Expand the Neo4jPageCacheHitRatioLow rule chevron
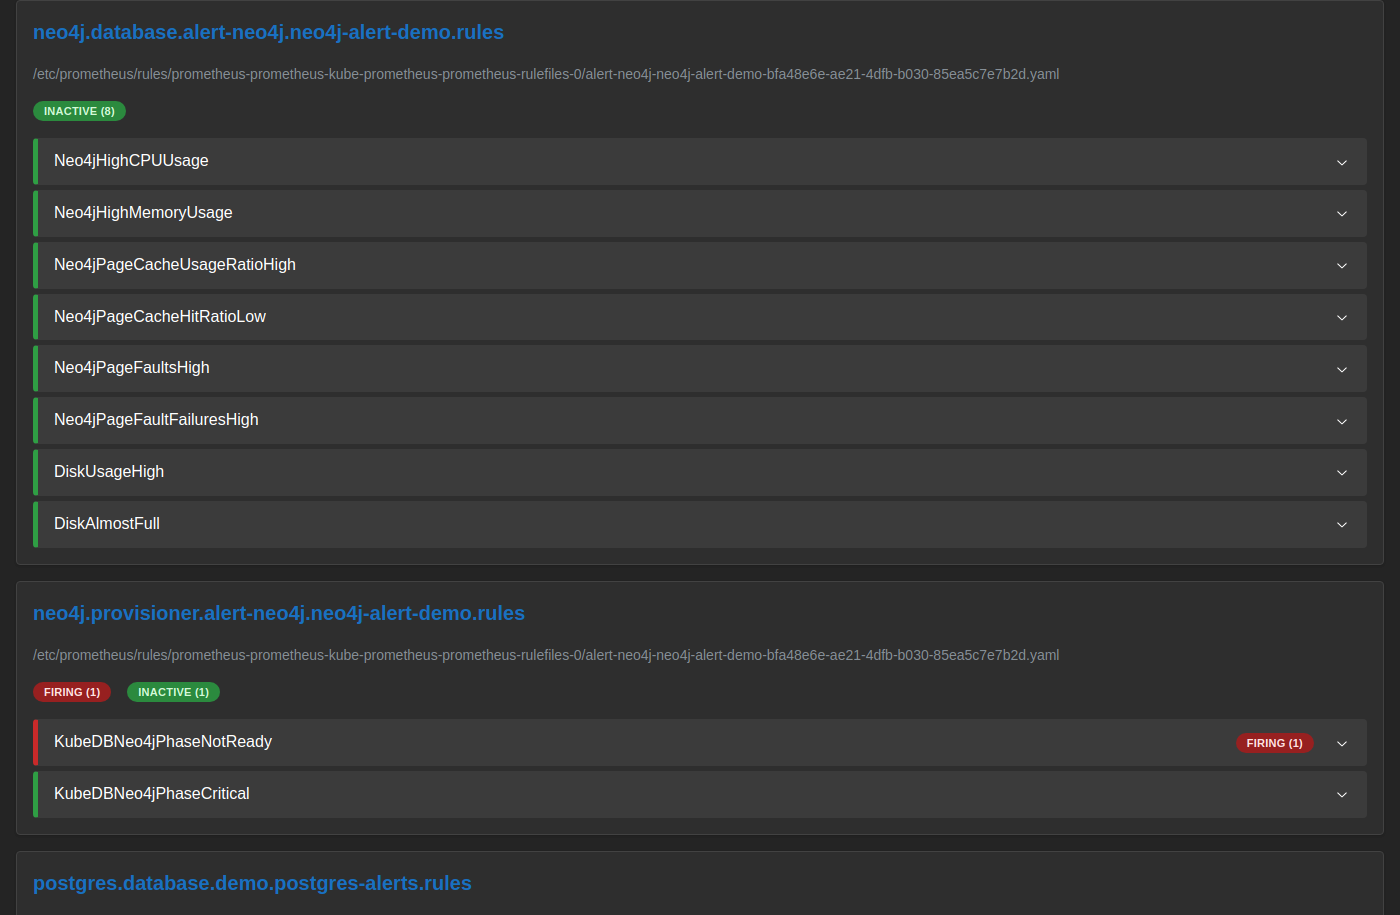 (x=1342, y=317)
